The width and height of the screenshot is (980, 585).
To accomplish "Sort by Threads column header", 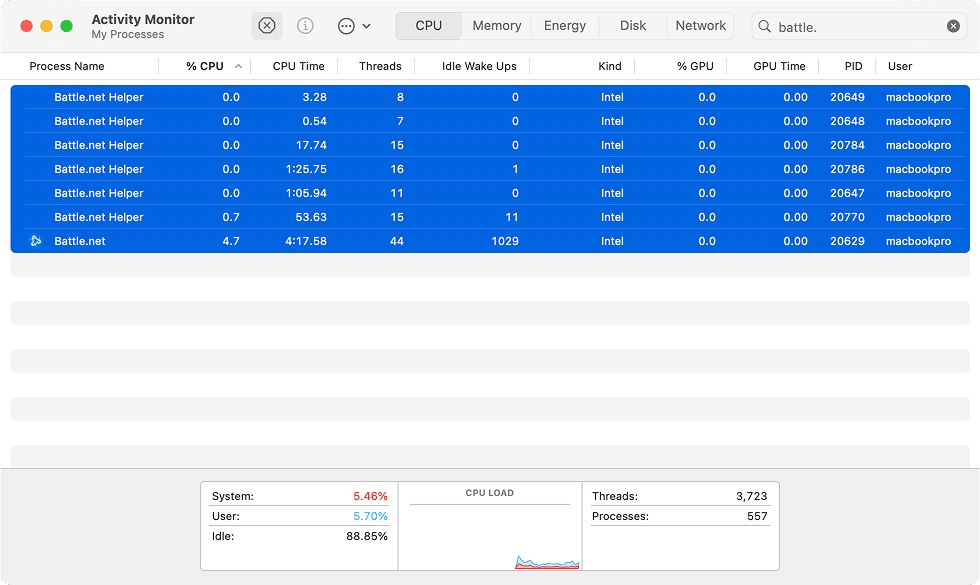I will pyautogui.click(x=380, y=66).
